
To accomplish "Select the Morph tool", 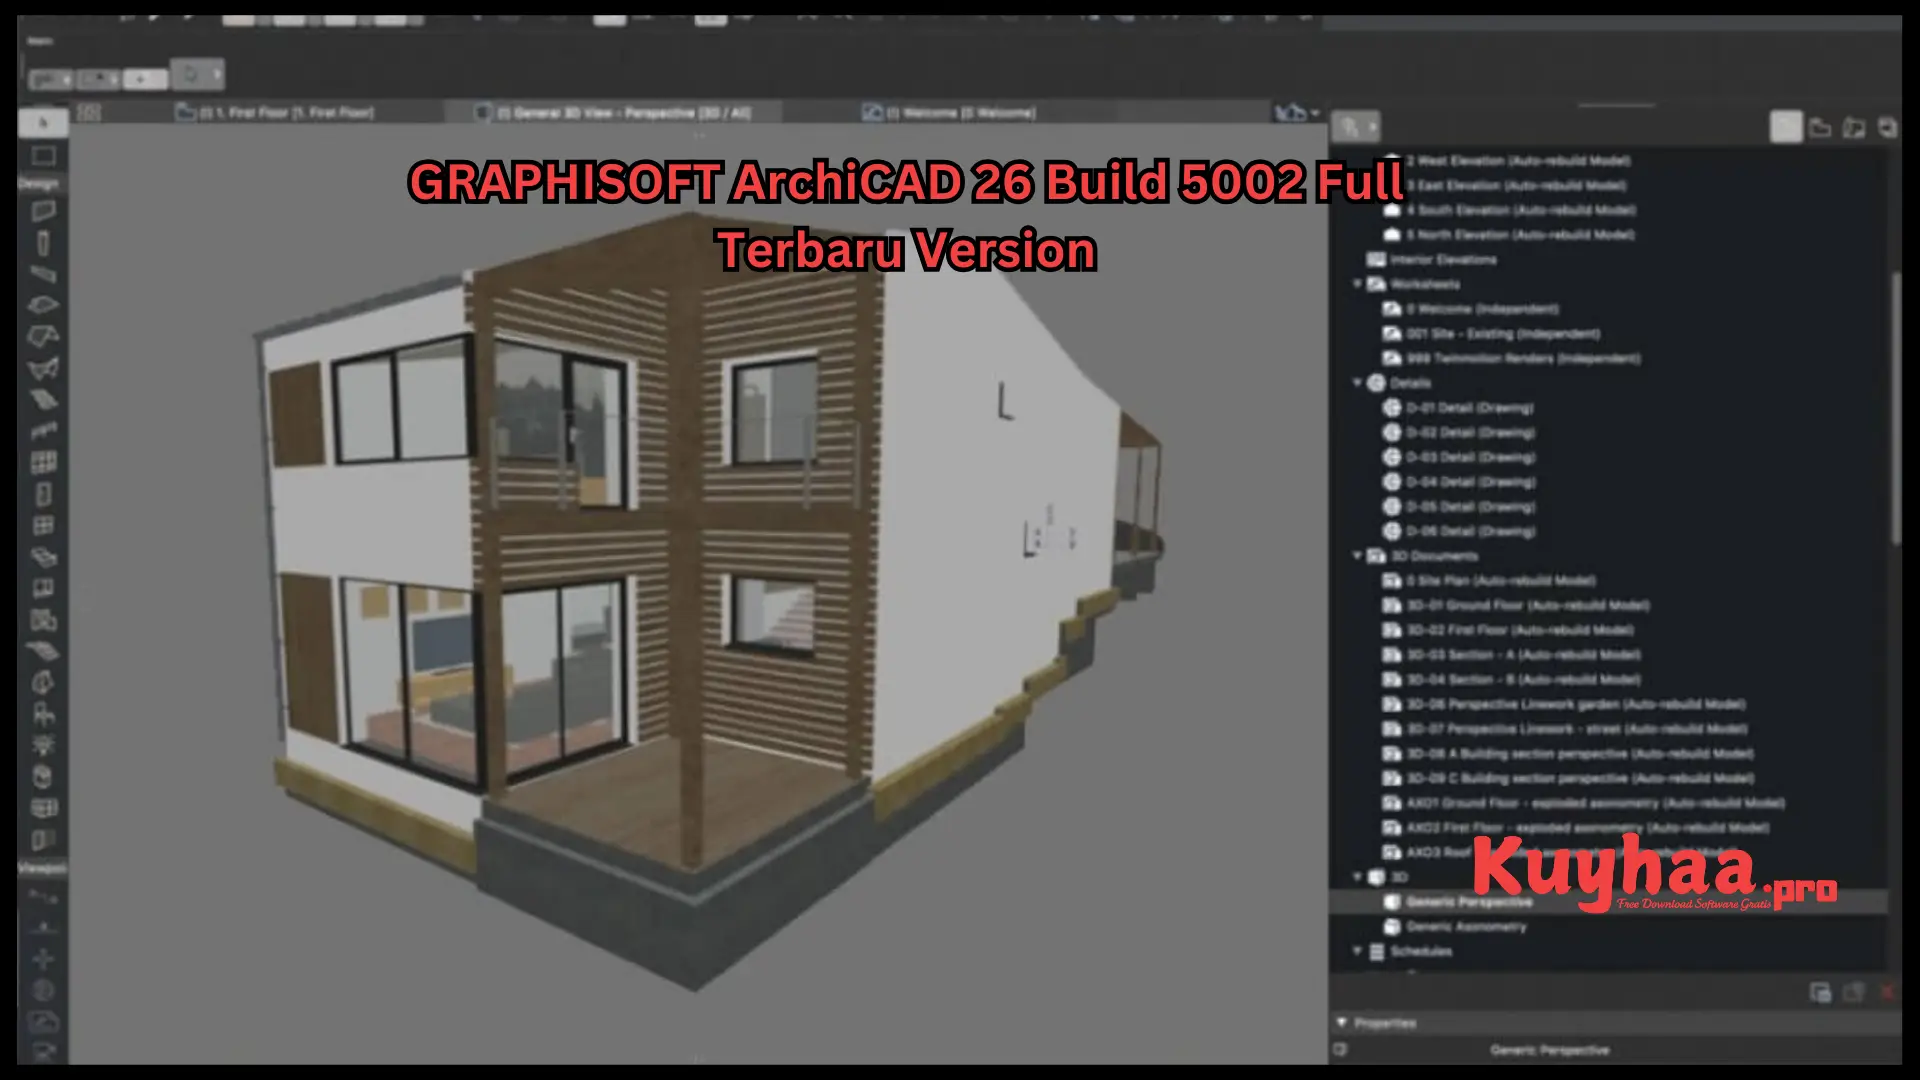I will click(43, 683).
